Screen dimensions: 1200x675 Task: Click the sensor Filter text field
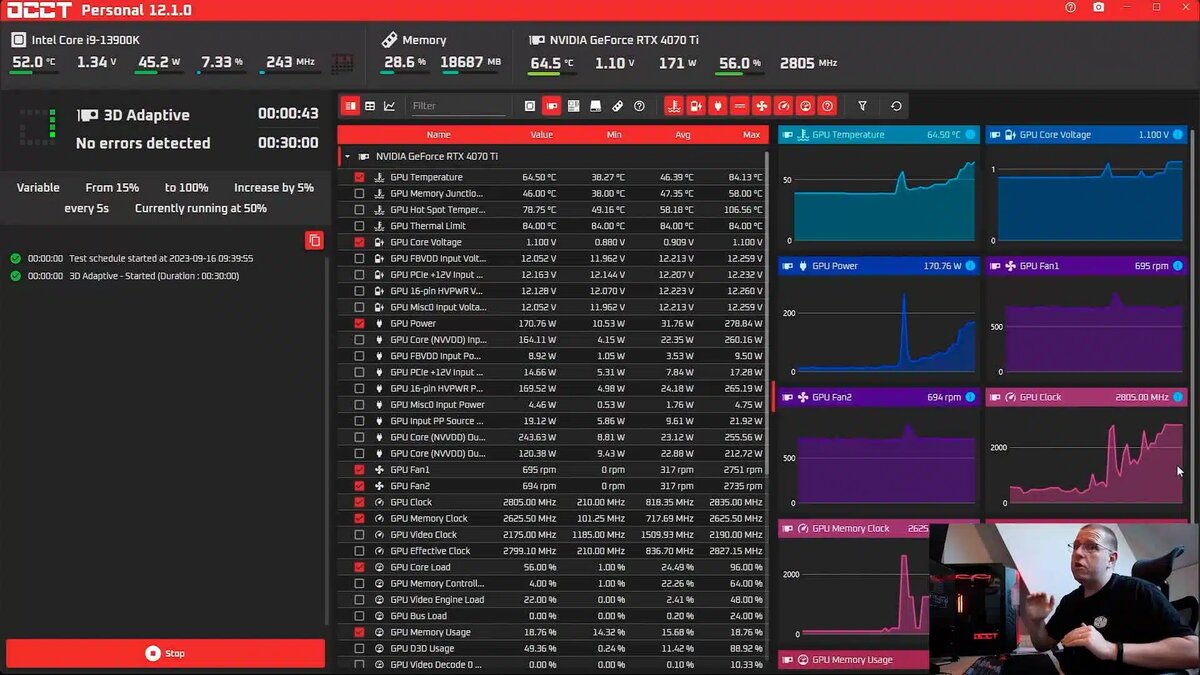[458, 106]
